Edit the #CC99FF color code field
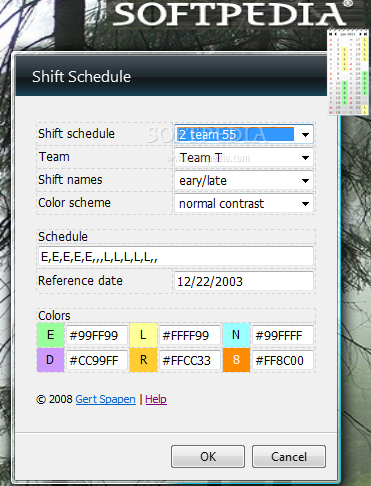This screenshot has width=371, height=486. point(97,360)
